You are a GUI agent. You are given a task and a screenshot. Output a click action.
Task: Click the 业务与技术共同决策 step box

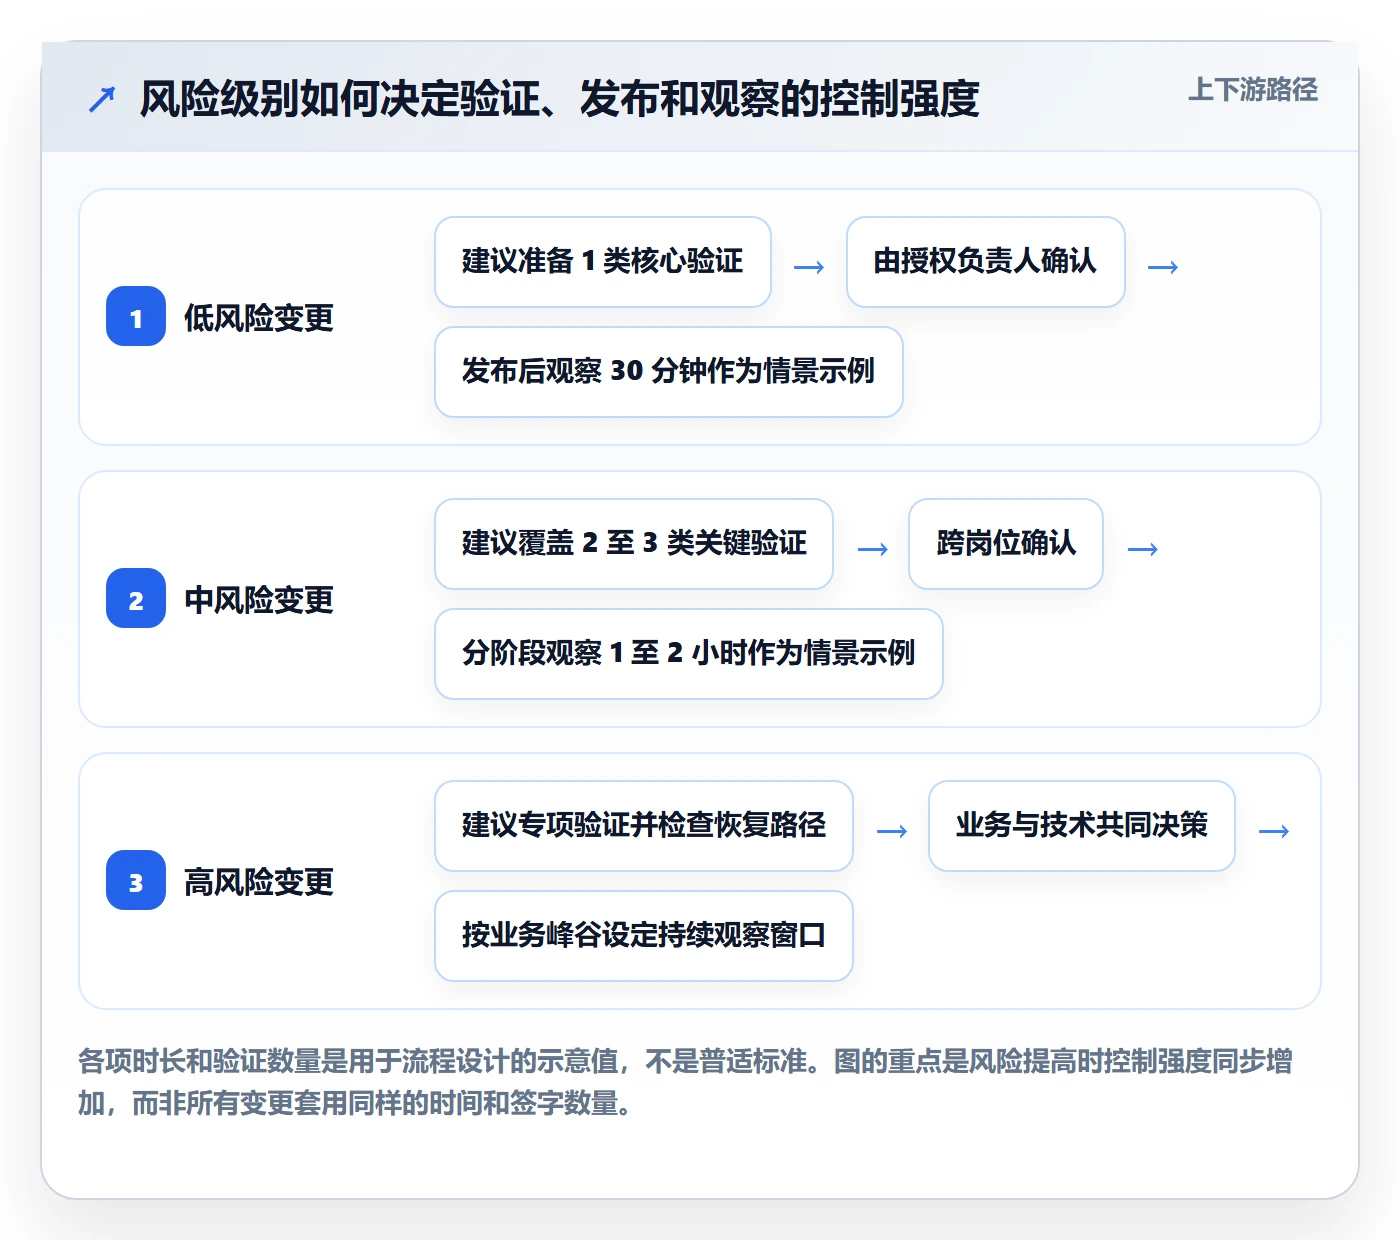1082,826
